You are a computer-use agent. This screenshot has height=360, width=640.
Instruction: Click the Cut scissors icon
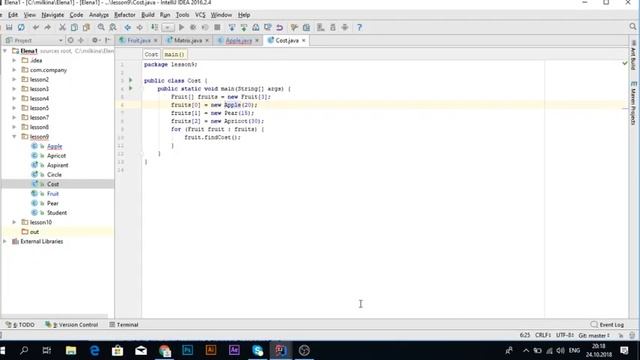62,27
